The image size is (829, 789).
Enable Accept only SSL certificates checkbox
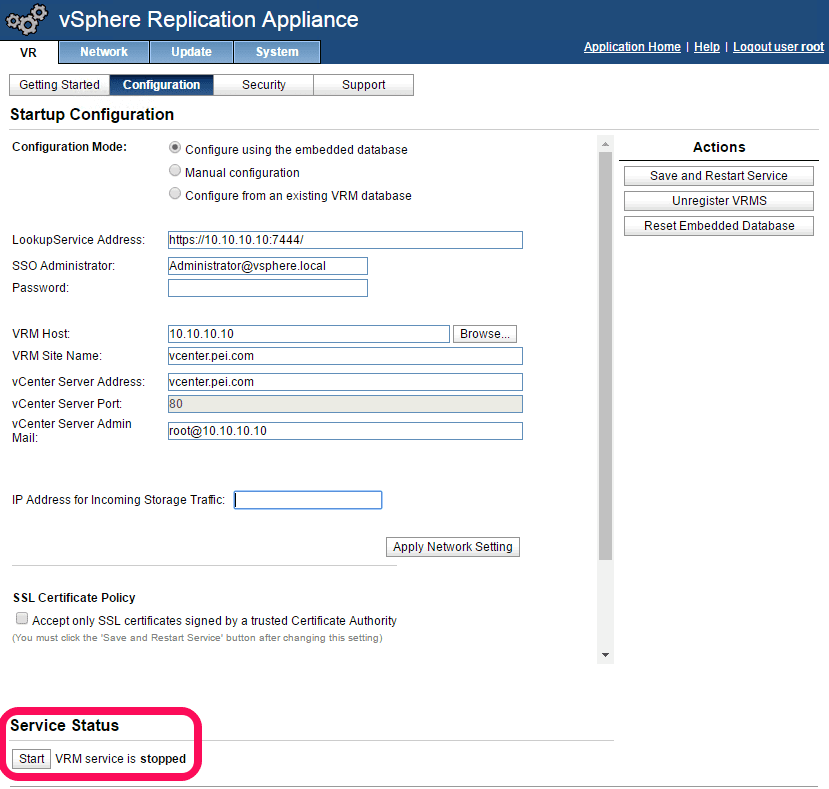click(22, 618)
